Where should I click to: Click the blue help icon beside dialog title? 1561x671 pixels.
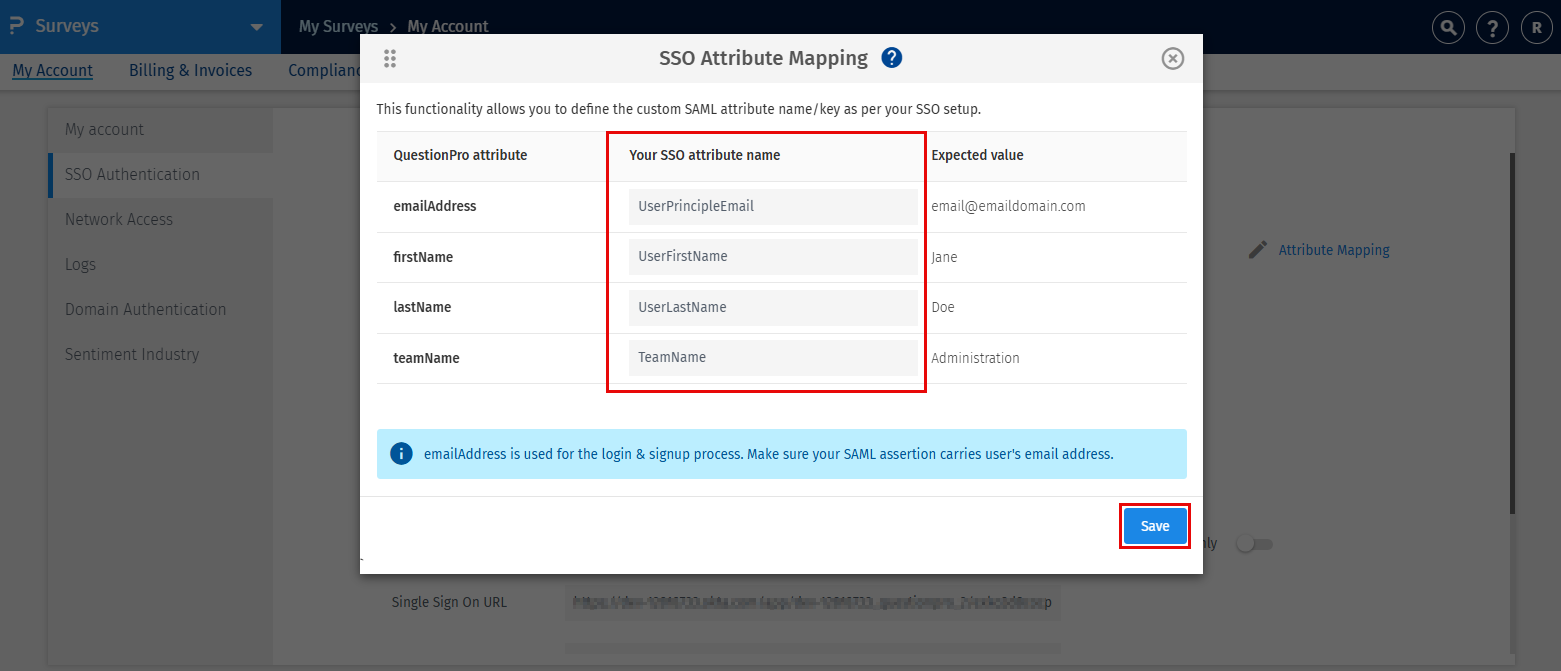coord(892,58)
